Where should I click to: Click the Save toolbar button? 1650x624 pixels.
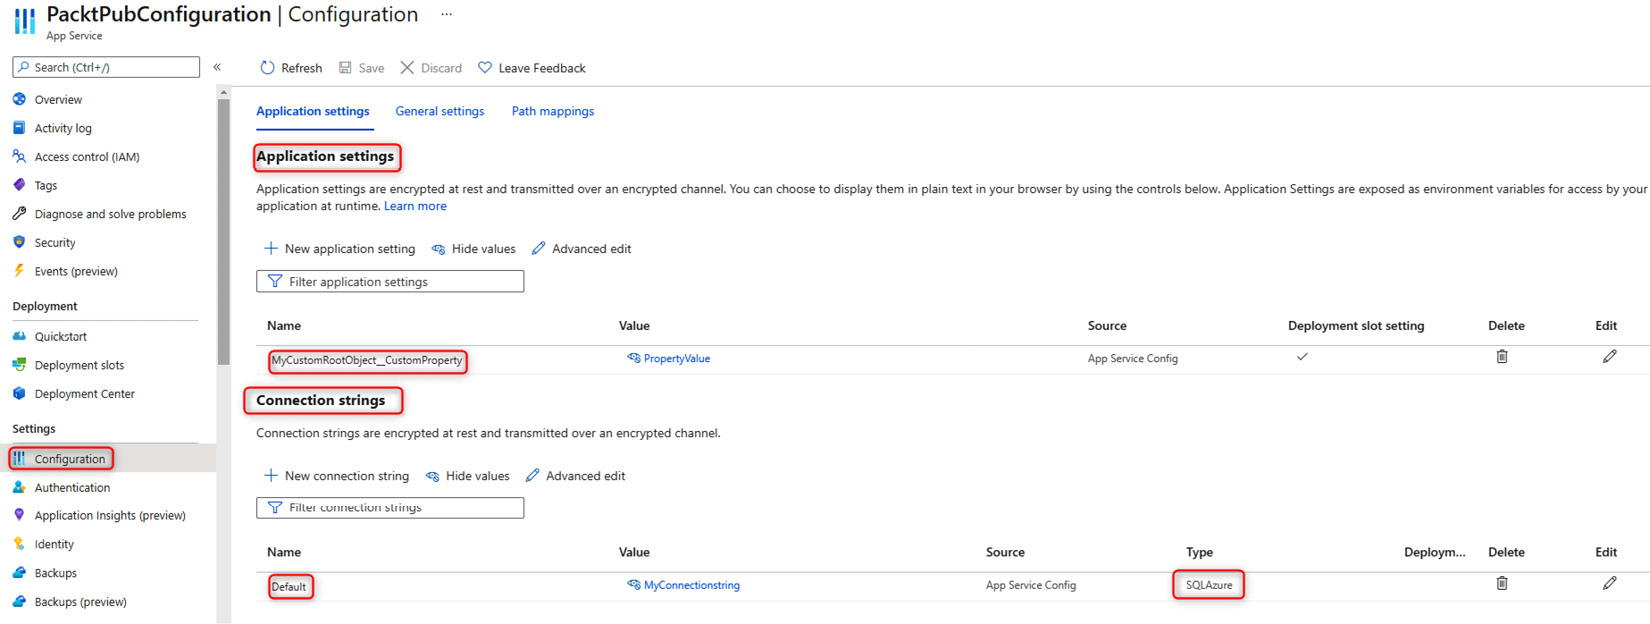(x=361, y=68)
